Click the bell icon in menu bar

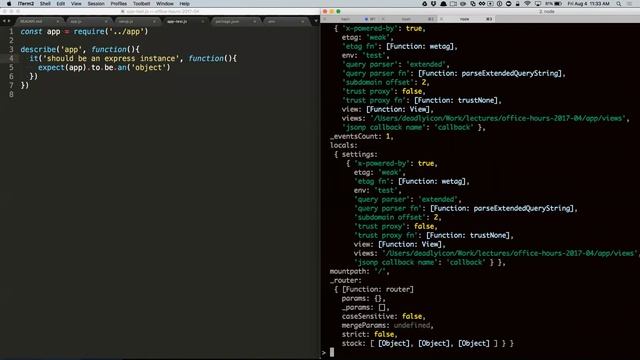pos(443,4)
